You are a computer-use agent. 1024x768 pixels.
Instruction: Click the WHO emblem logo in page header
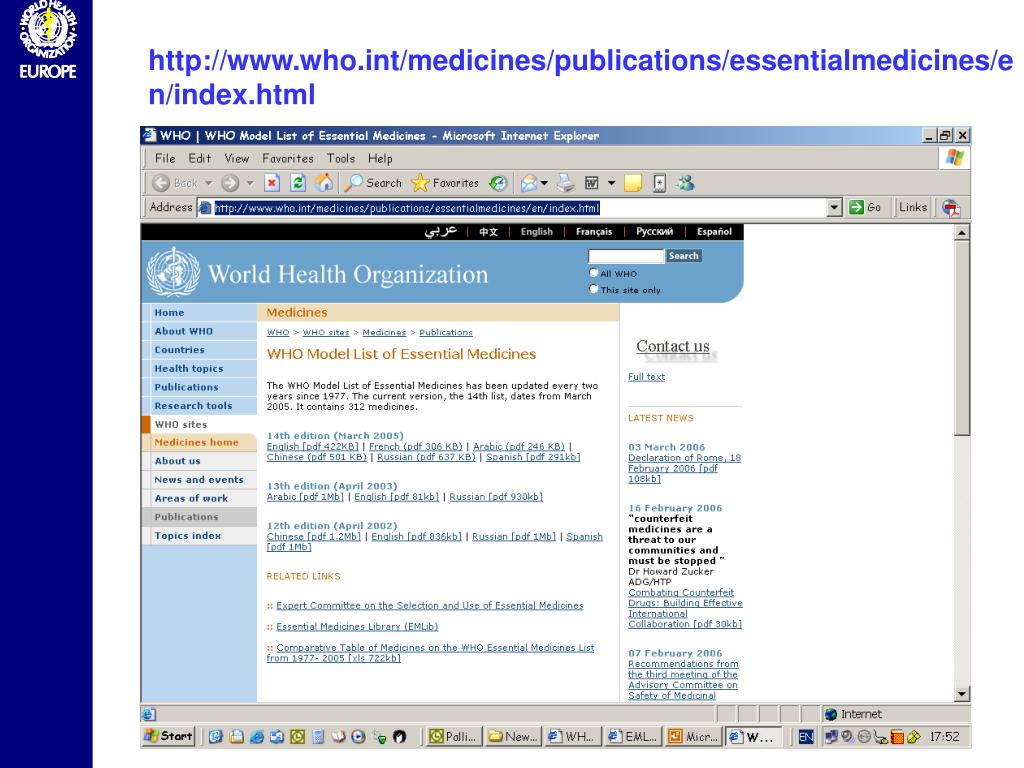(173, 272)
